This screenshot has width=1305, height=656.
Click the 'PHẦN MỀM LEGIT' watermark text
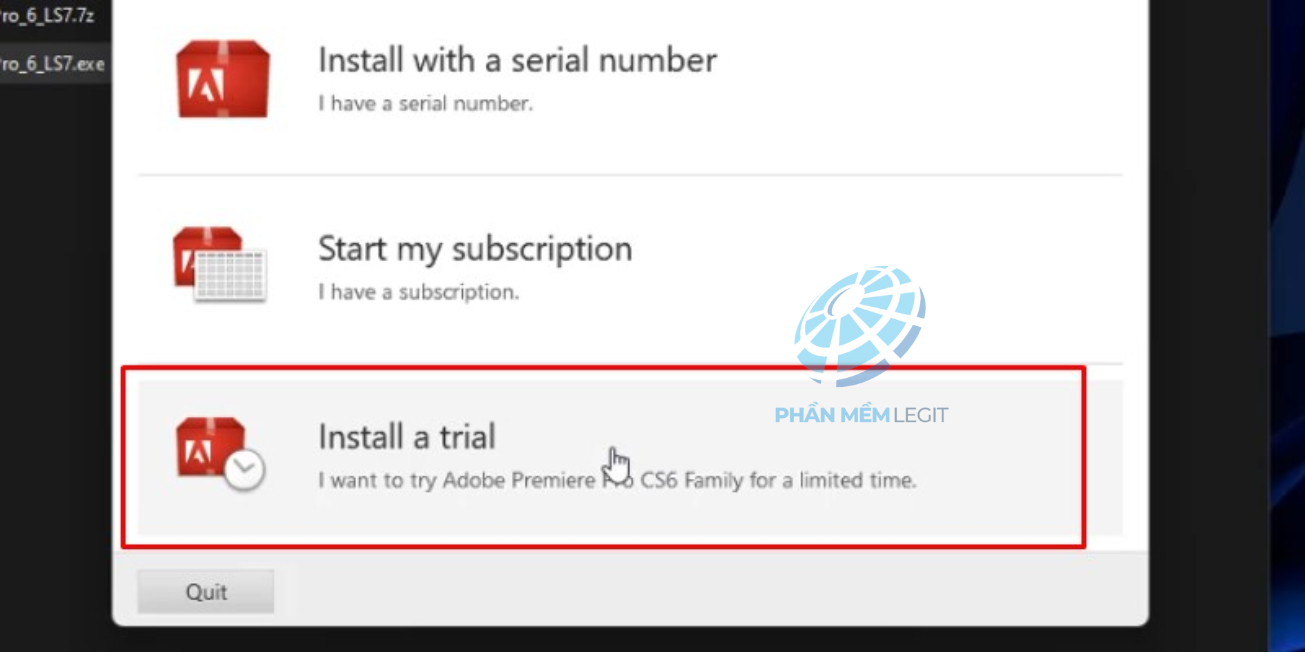[861, 415]
